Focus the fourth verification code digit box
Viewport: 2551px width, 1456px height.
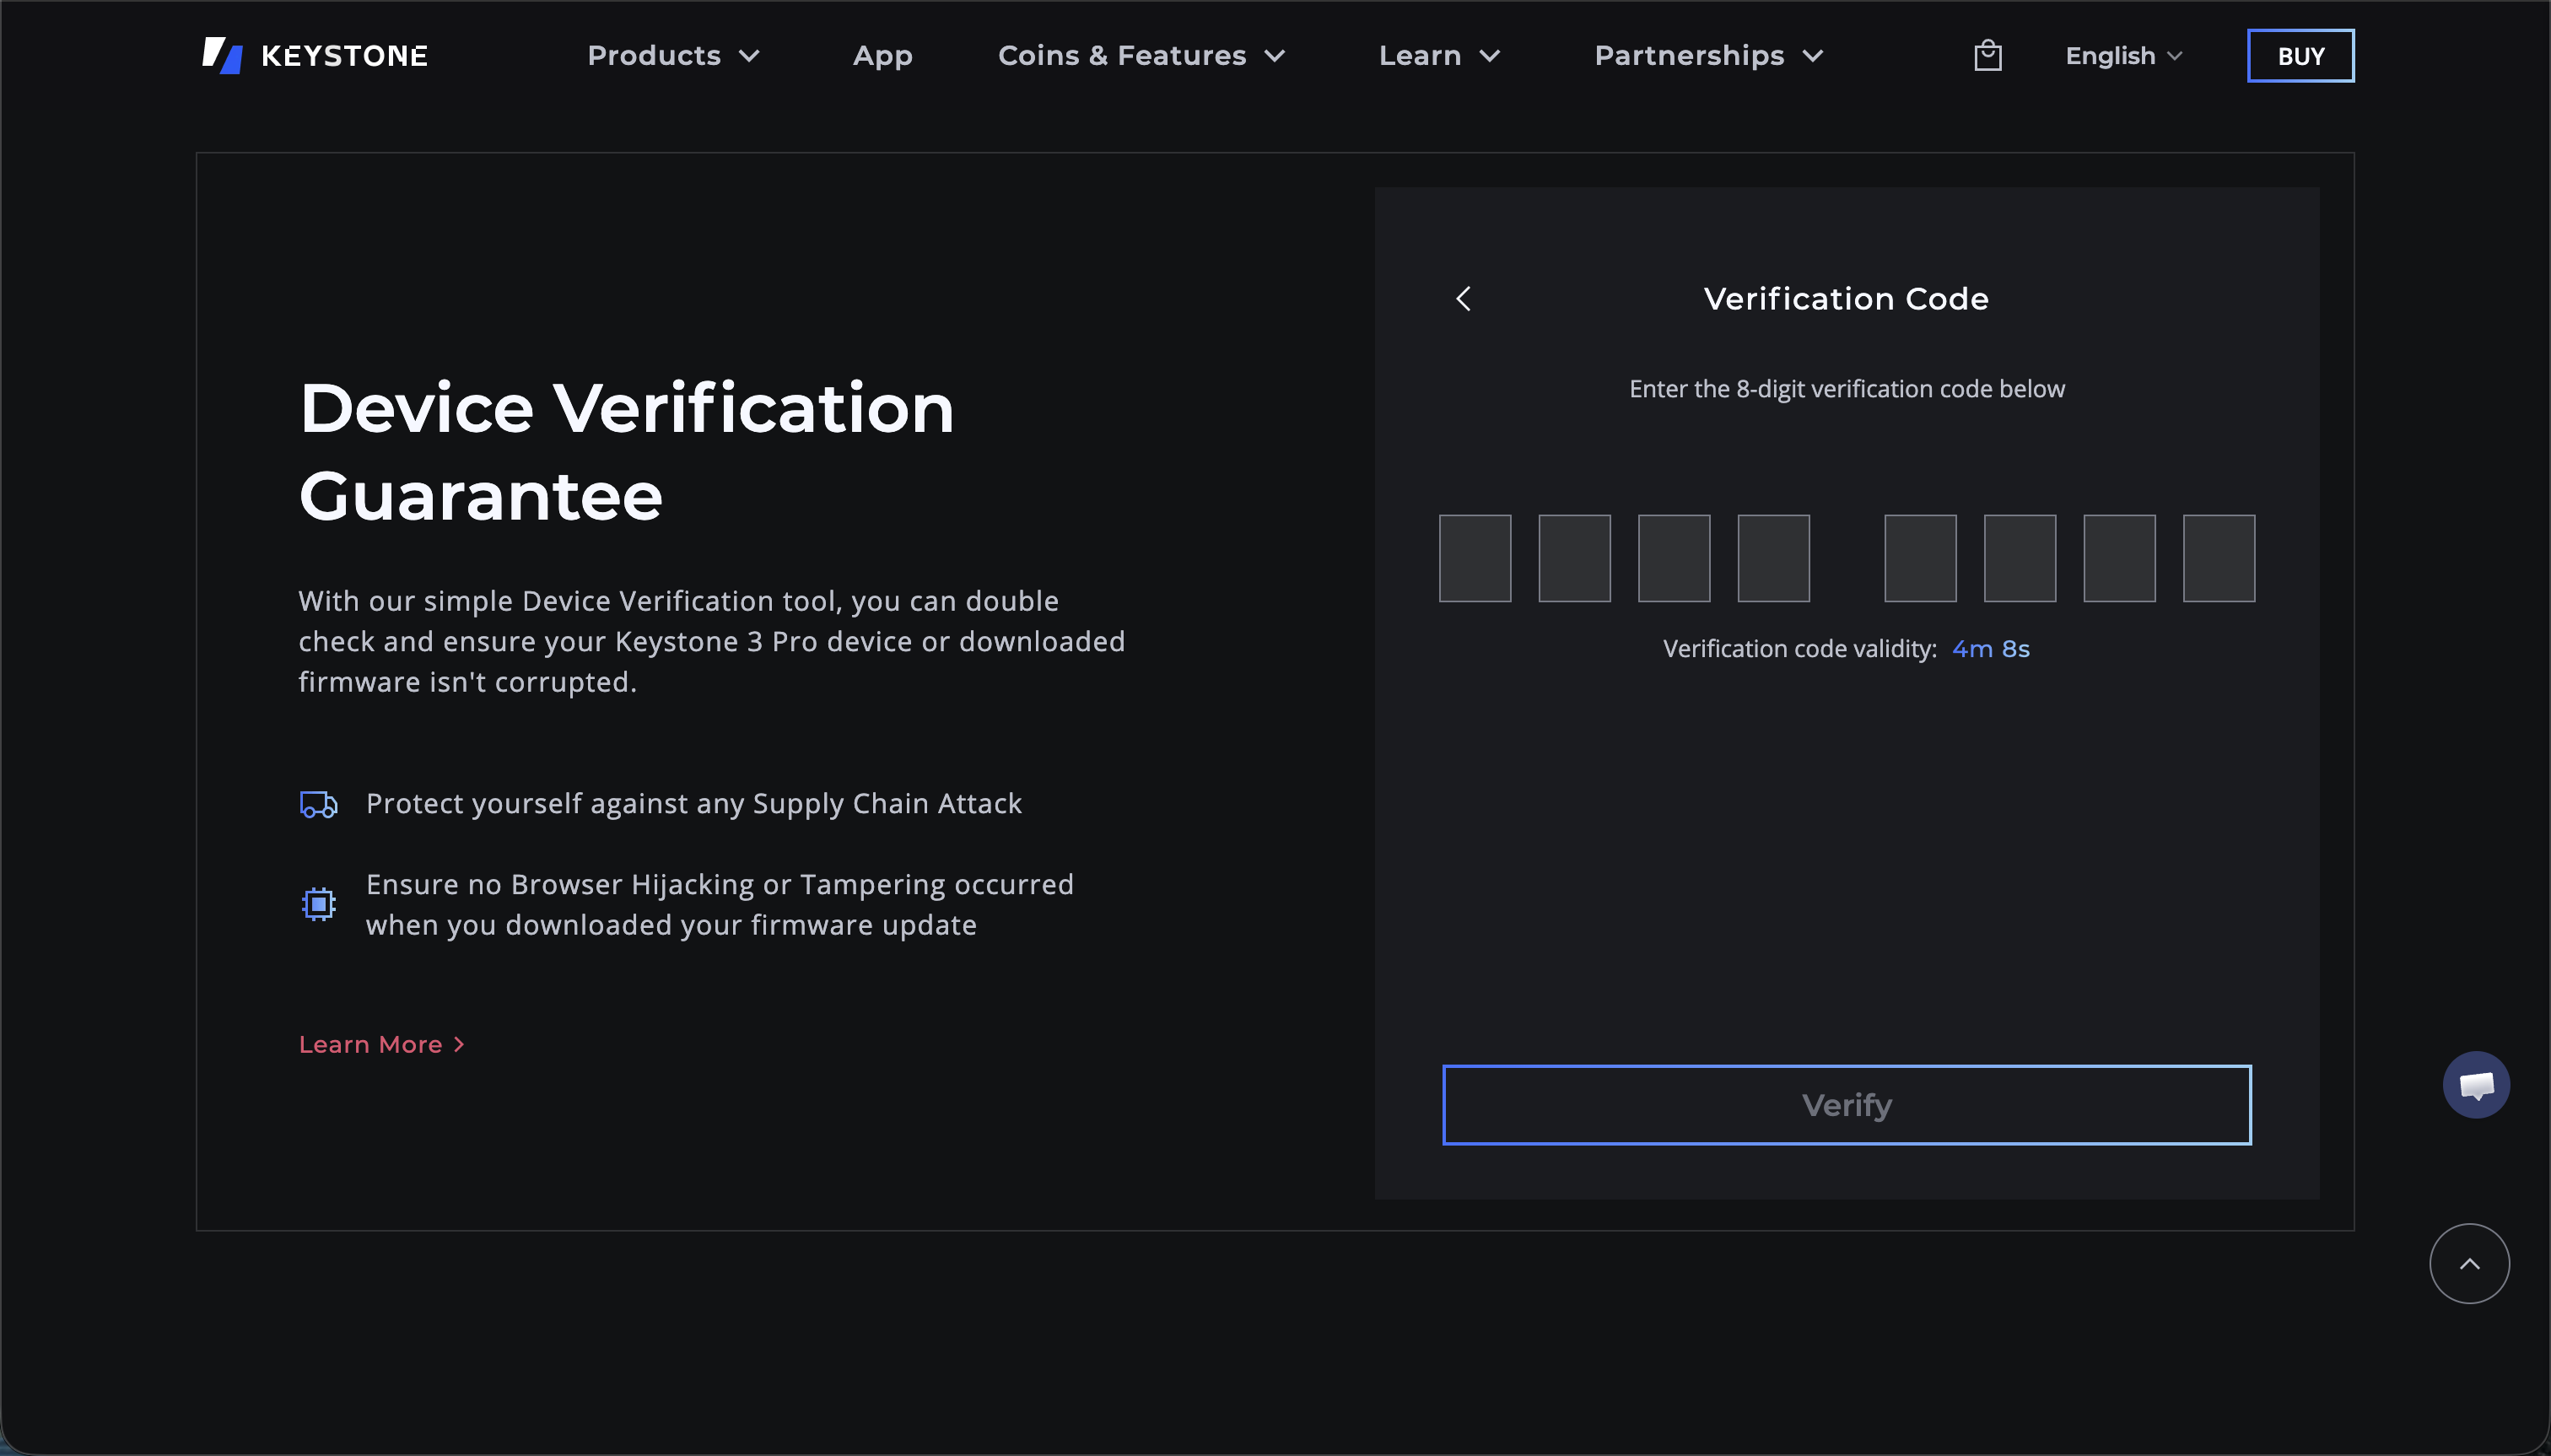(1773, 558)
